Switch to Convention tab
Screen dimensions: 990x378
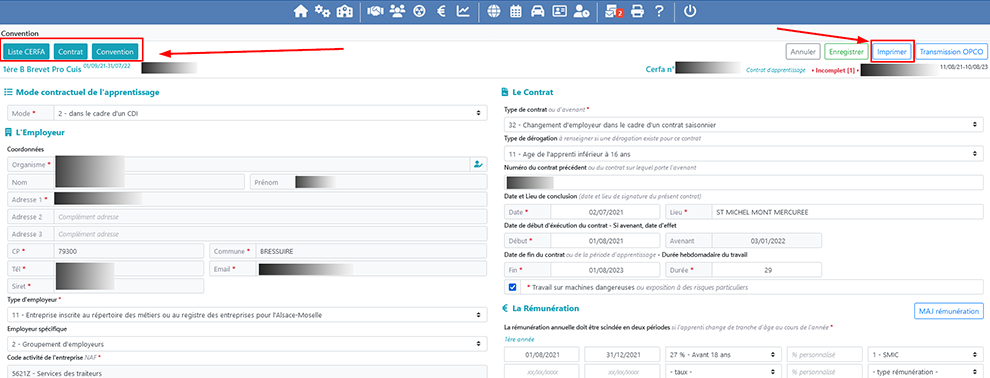click(115, 52)
